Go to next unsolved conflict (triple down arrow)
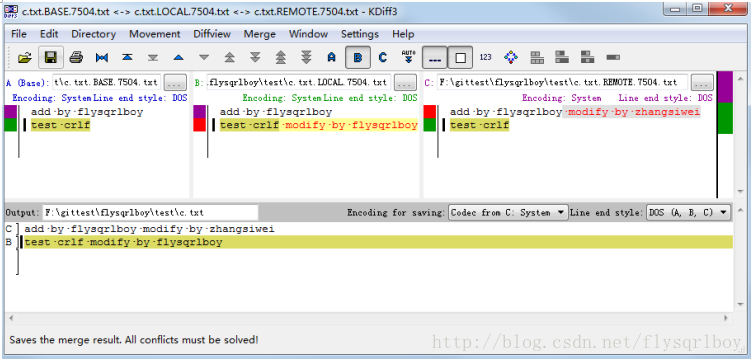 (306, 58)
